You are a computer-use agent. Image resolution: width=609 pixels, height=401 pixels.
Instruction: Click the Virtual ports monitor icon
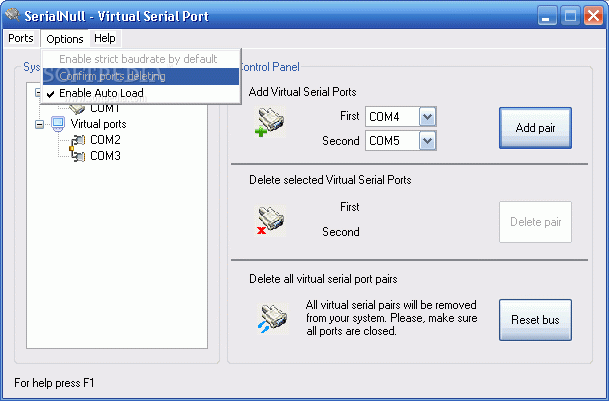pos(58,124)
